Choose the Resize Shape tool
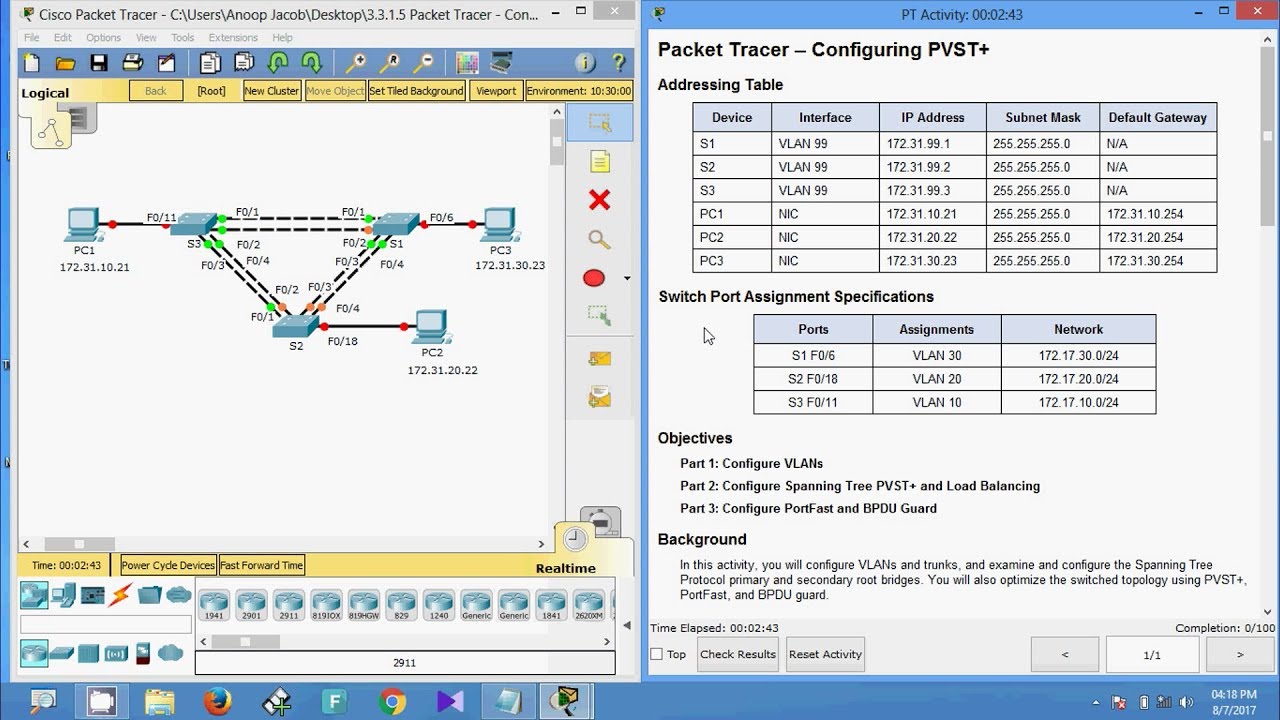1280x720 pixels. click(600, 316)
